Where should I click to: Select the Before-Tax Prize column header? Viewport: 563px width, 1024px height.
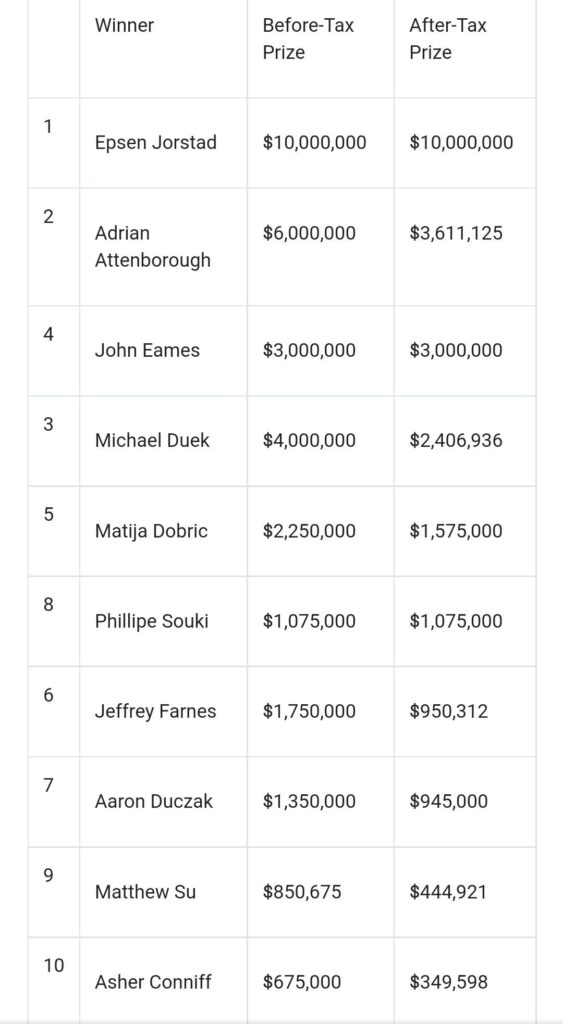308,39
